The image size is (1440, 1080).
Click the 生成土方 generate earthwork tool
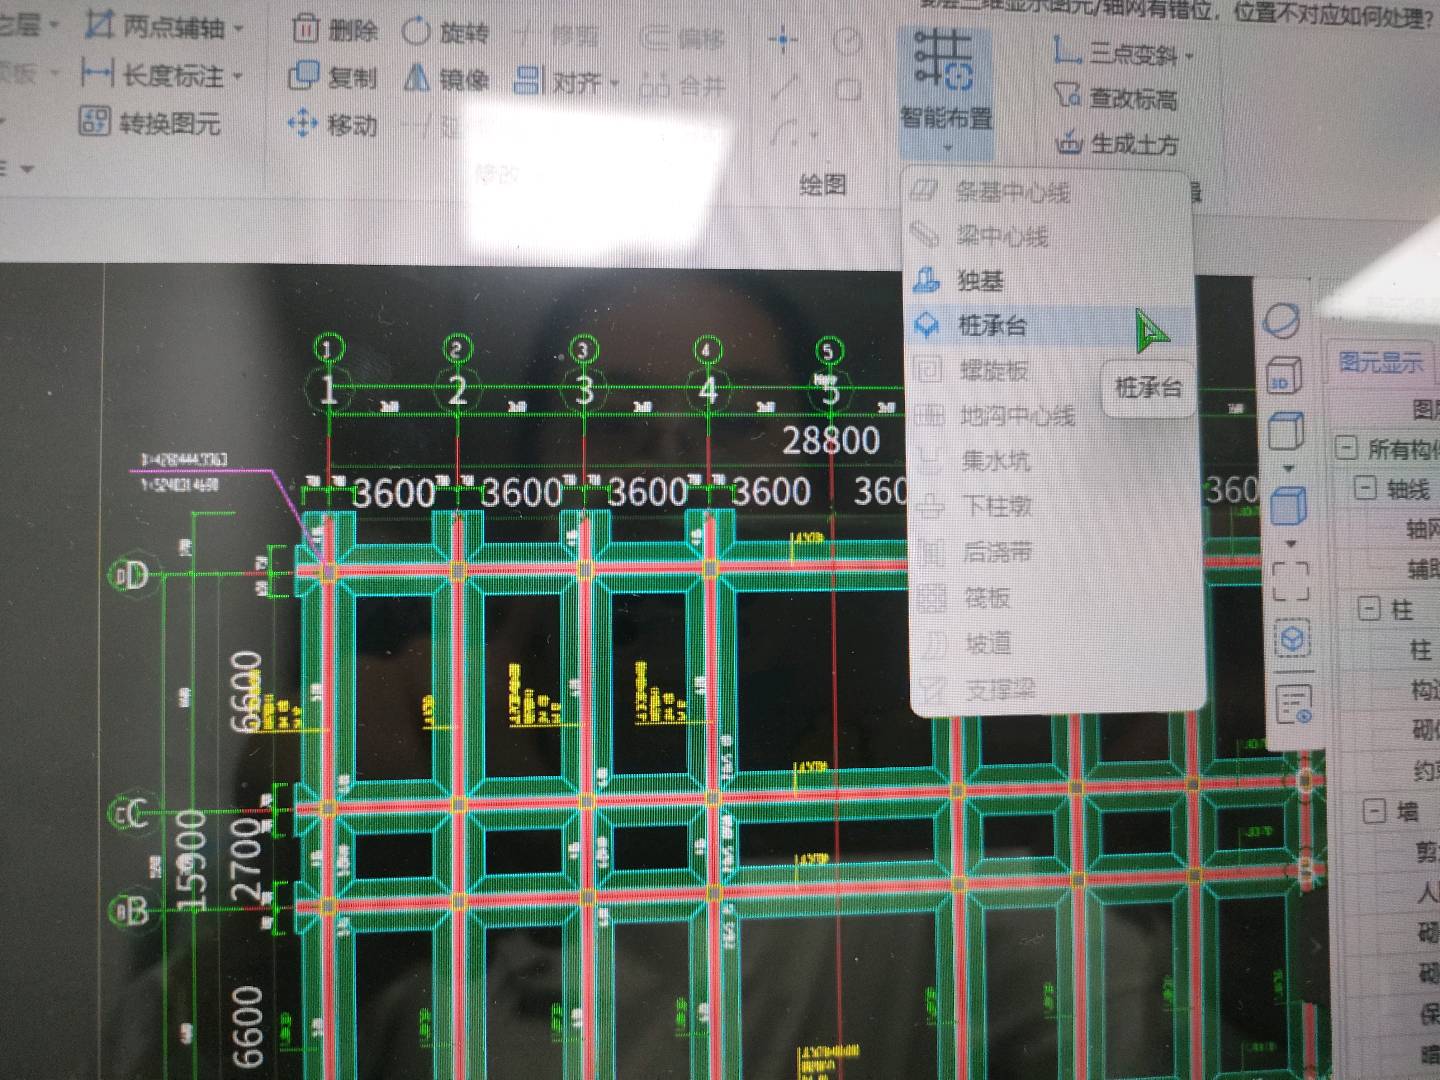point(1117,144)
